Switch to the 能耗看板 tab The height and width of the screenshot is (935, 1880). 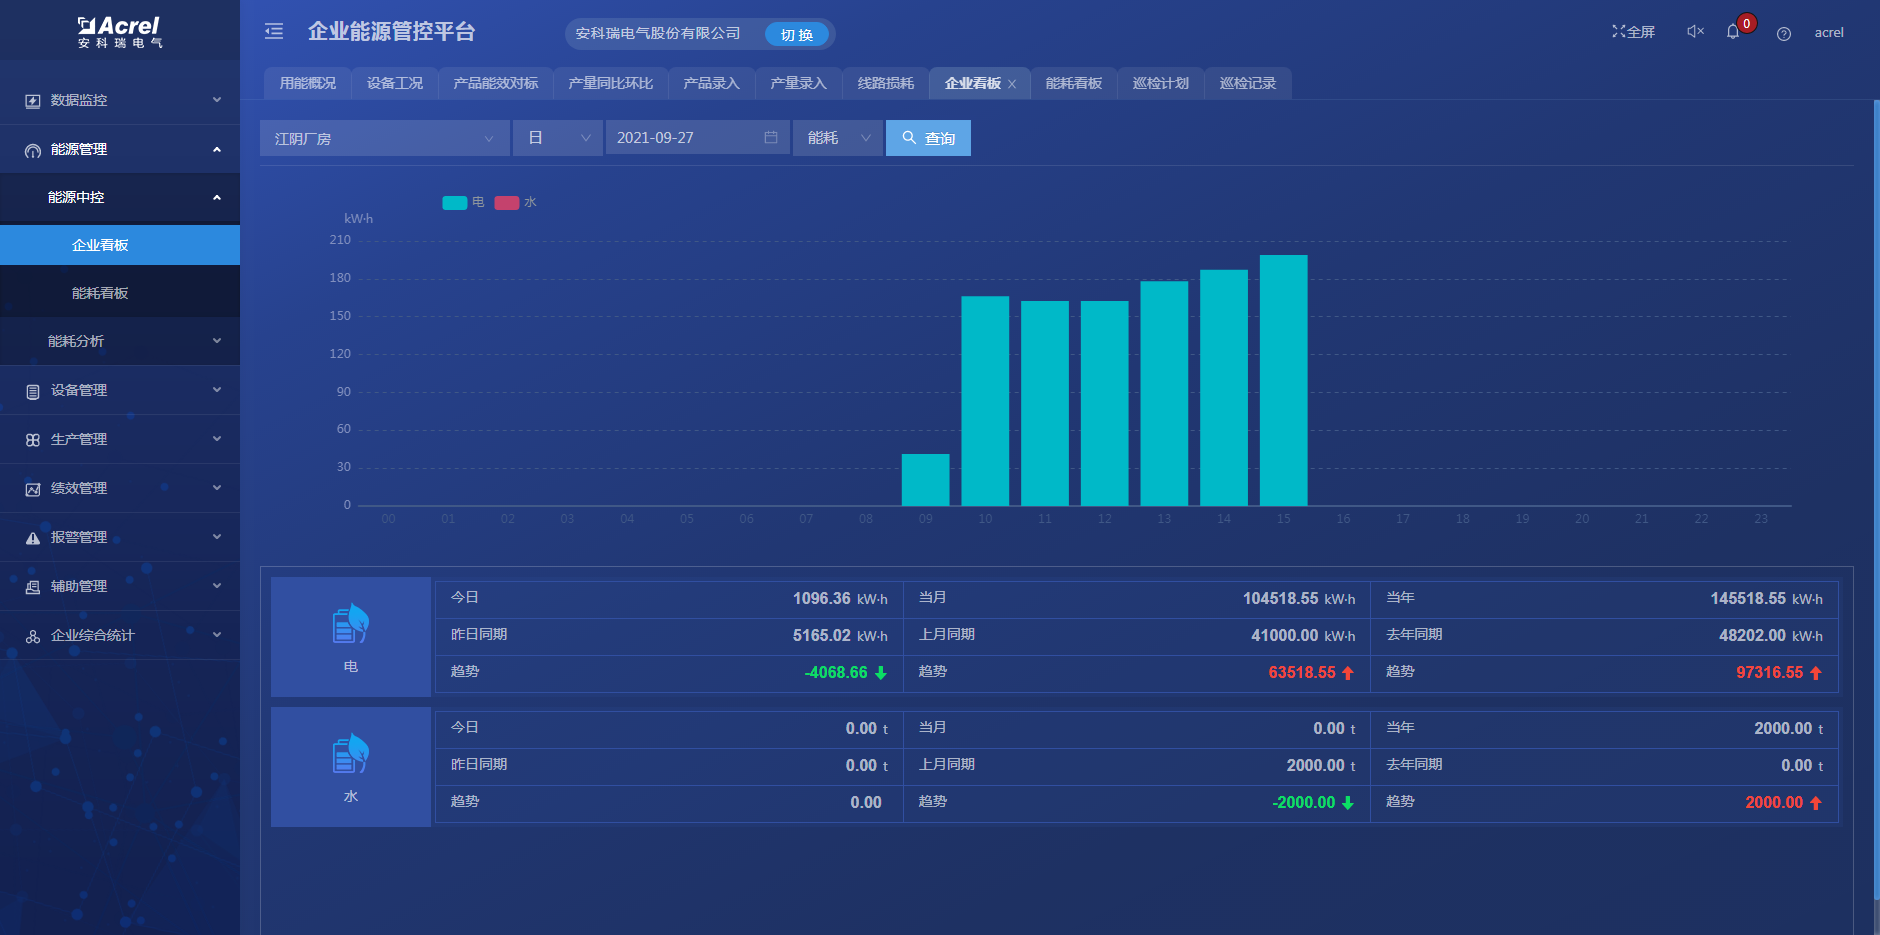[1073, 83]
